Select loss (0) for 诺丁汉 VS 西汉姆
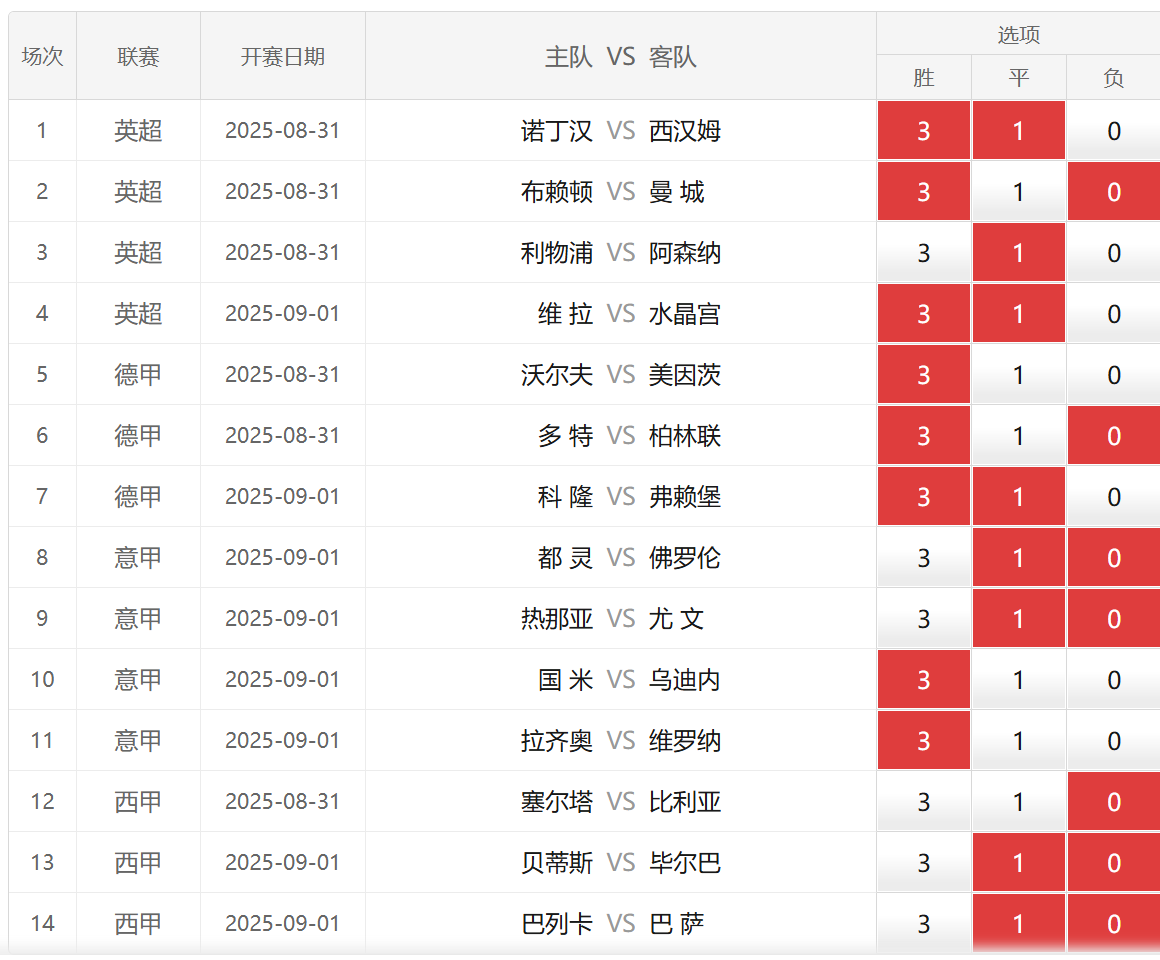1160x960 pixels. coord(1114,131)
